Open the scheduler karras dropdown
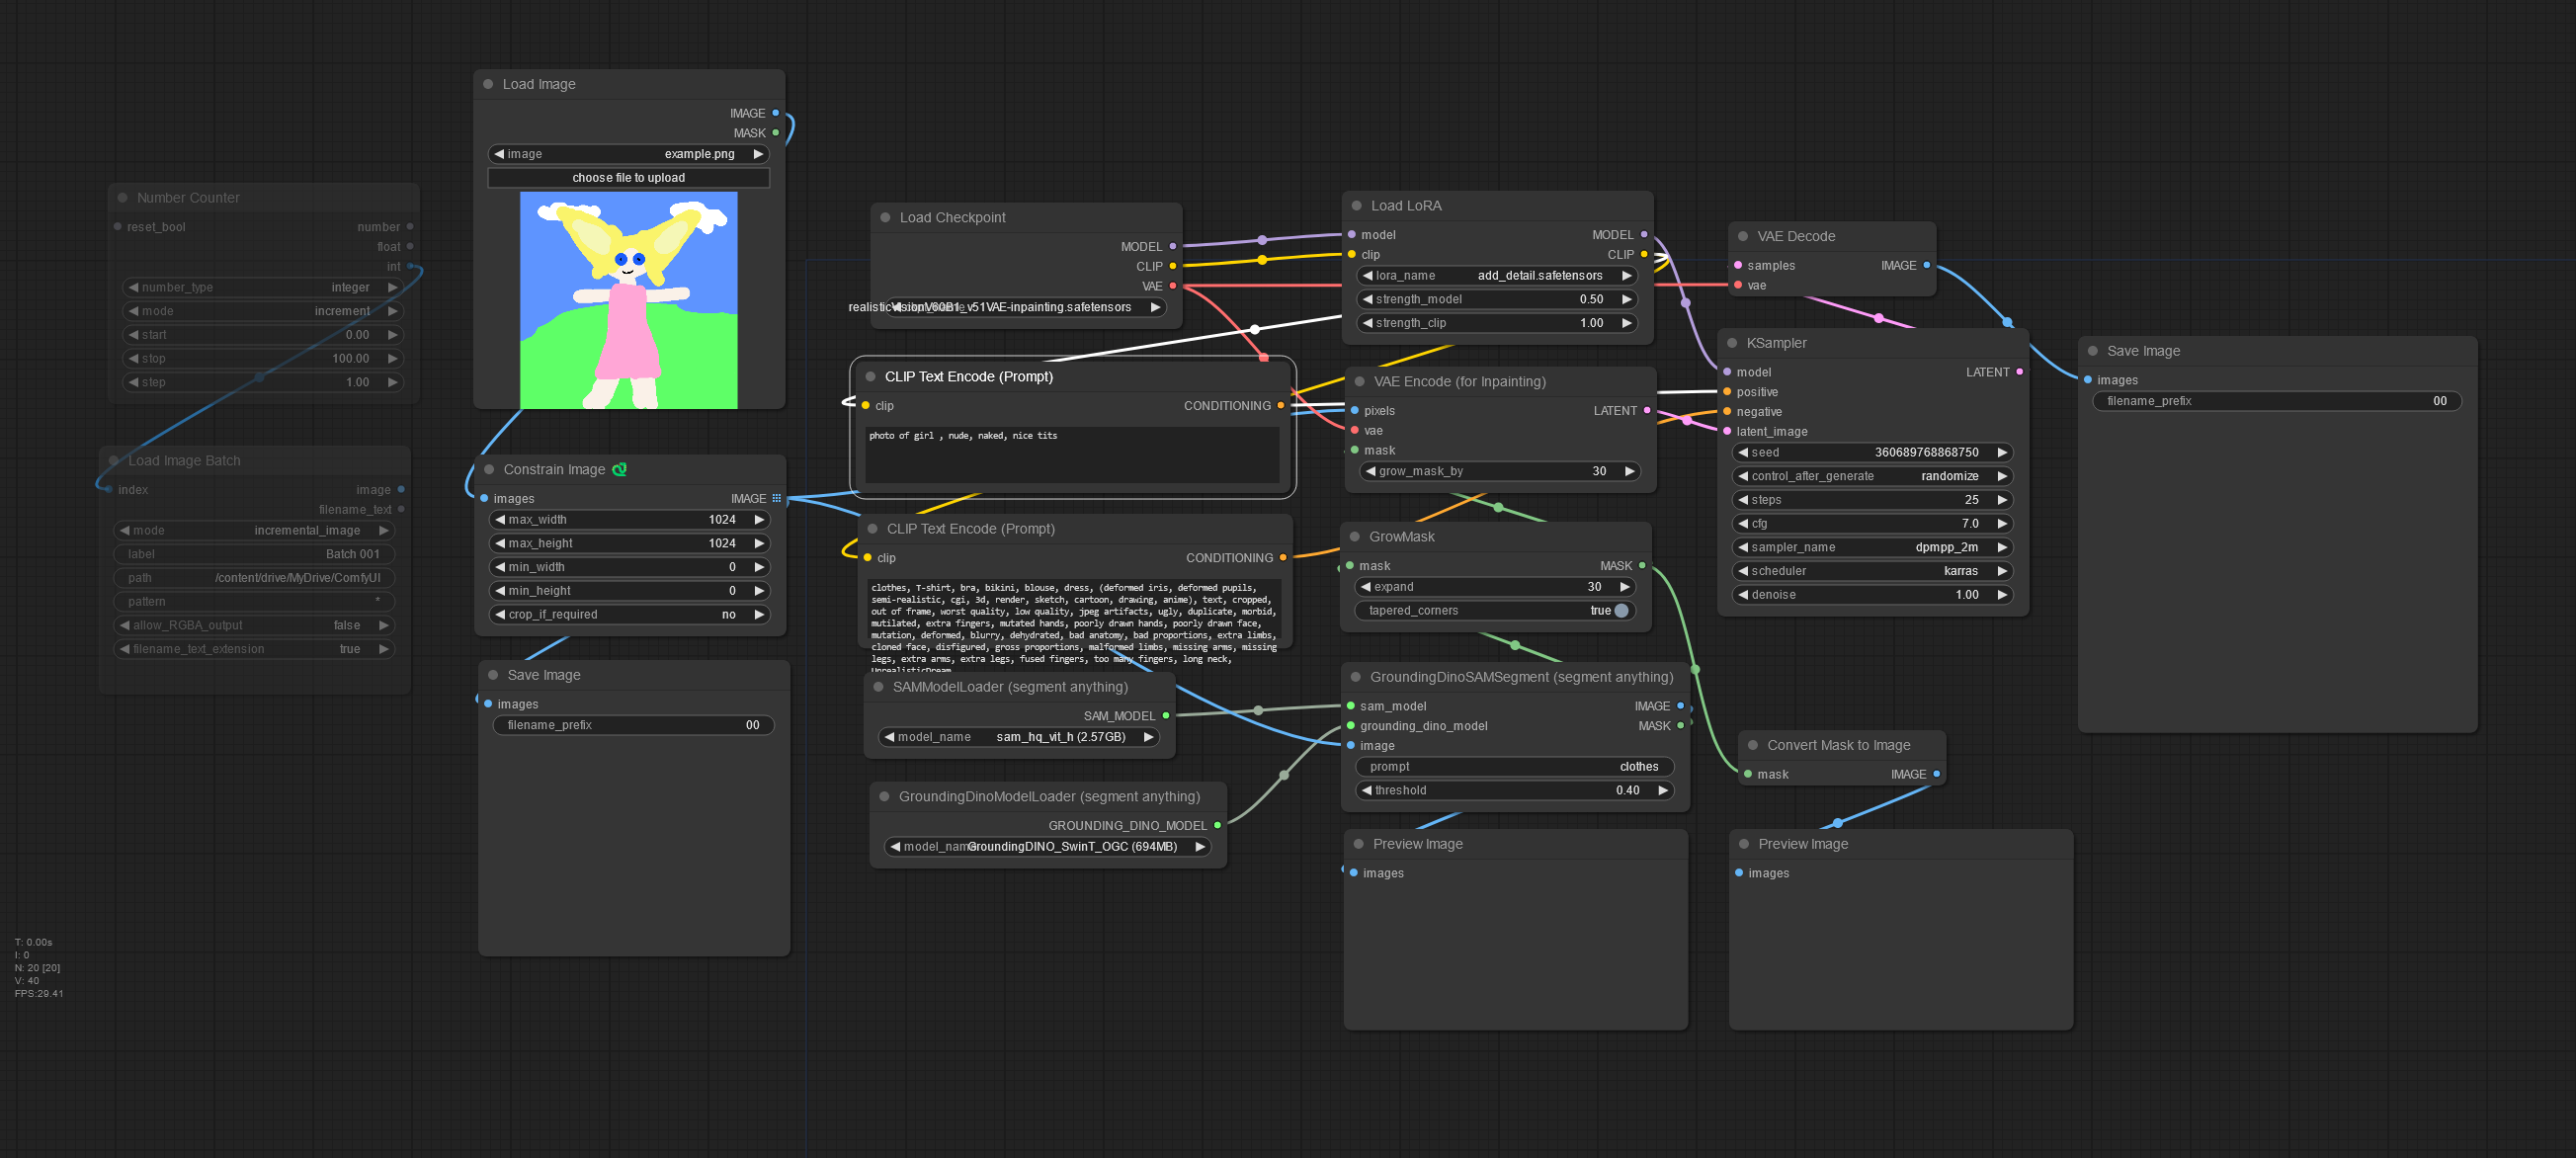This screenshot has width=2576, height=1158. 1871,571
